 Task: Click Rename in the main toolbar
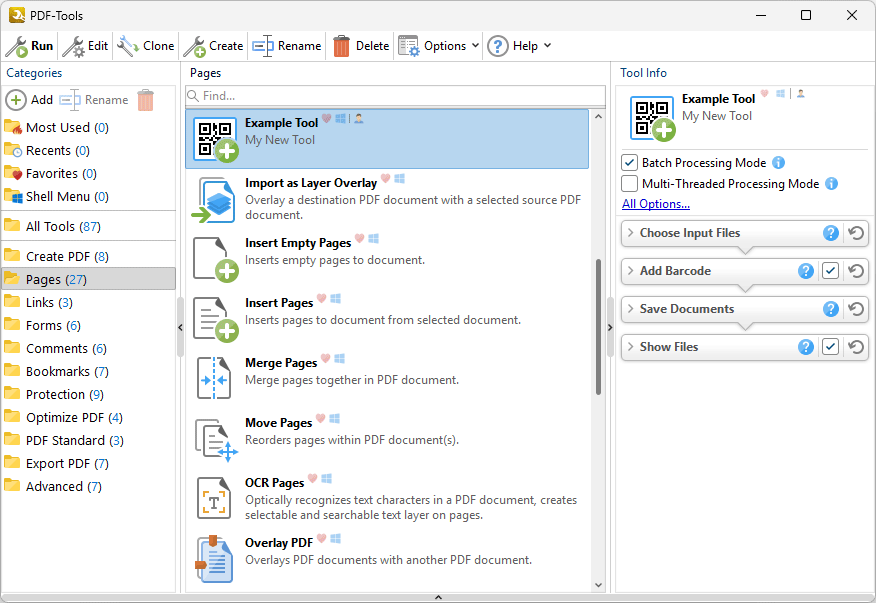coord(287,46)
